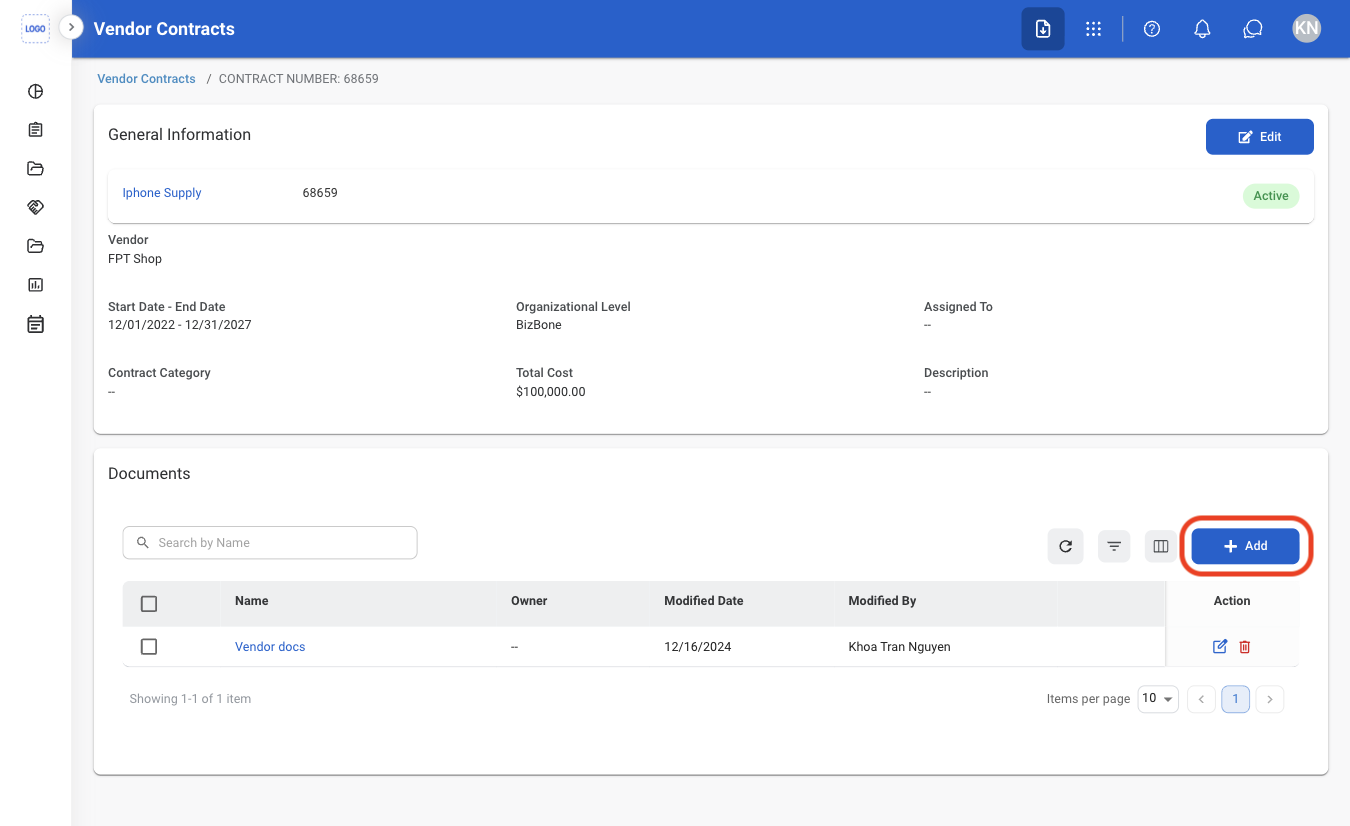Click the Search by Name field
1350x826 pixels.
(x=270, y=543)
